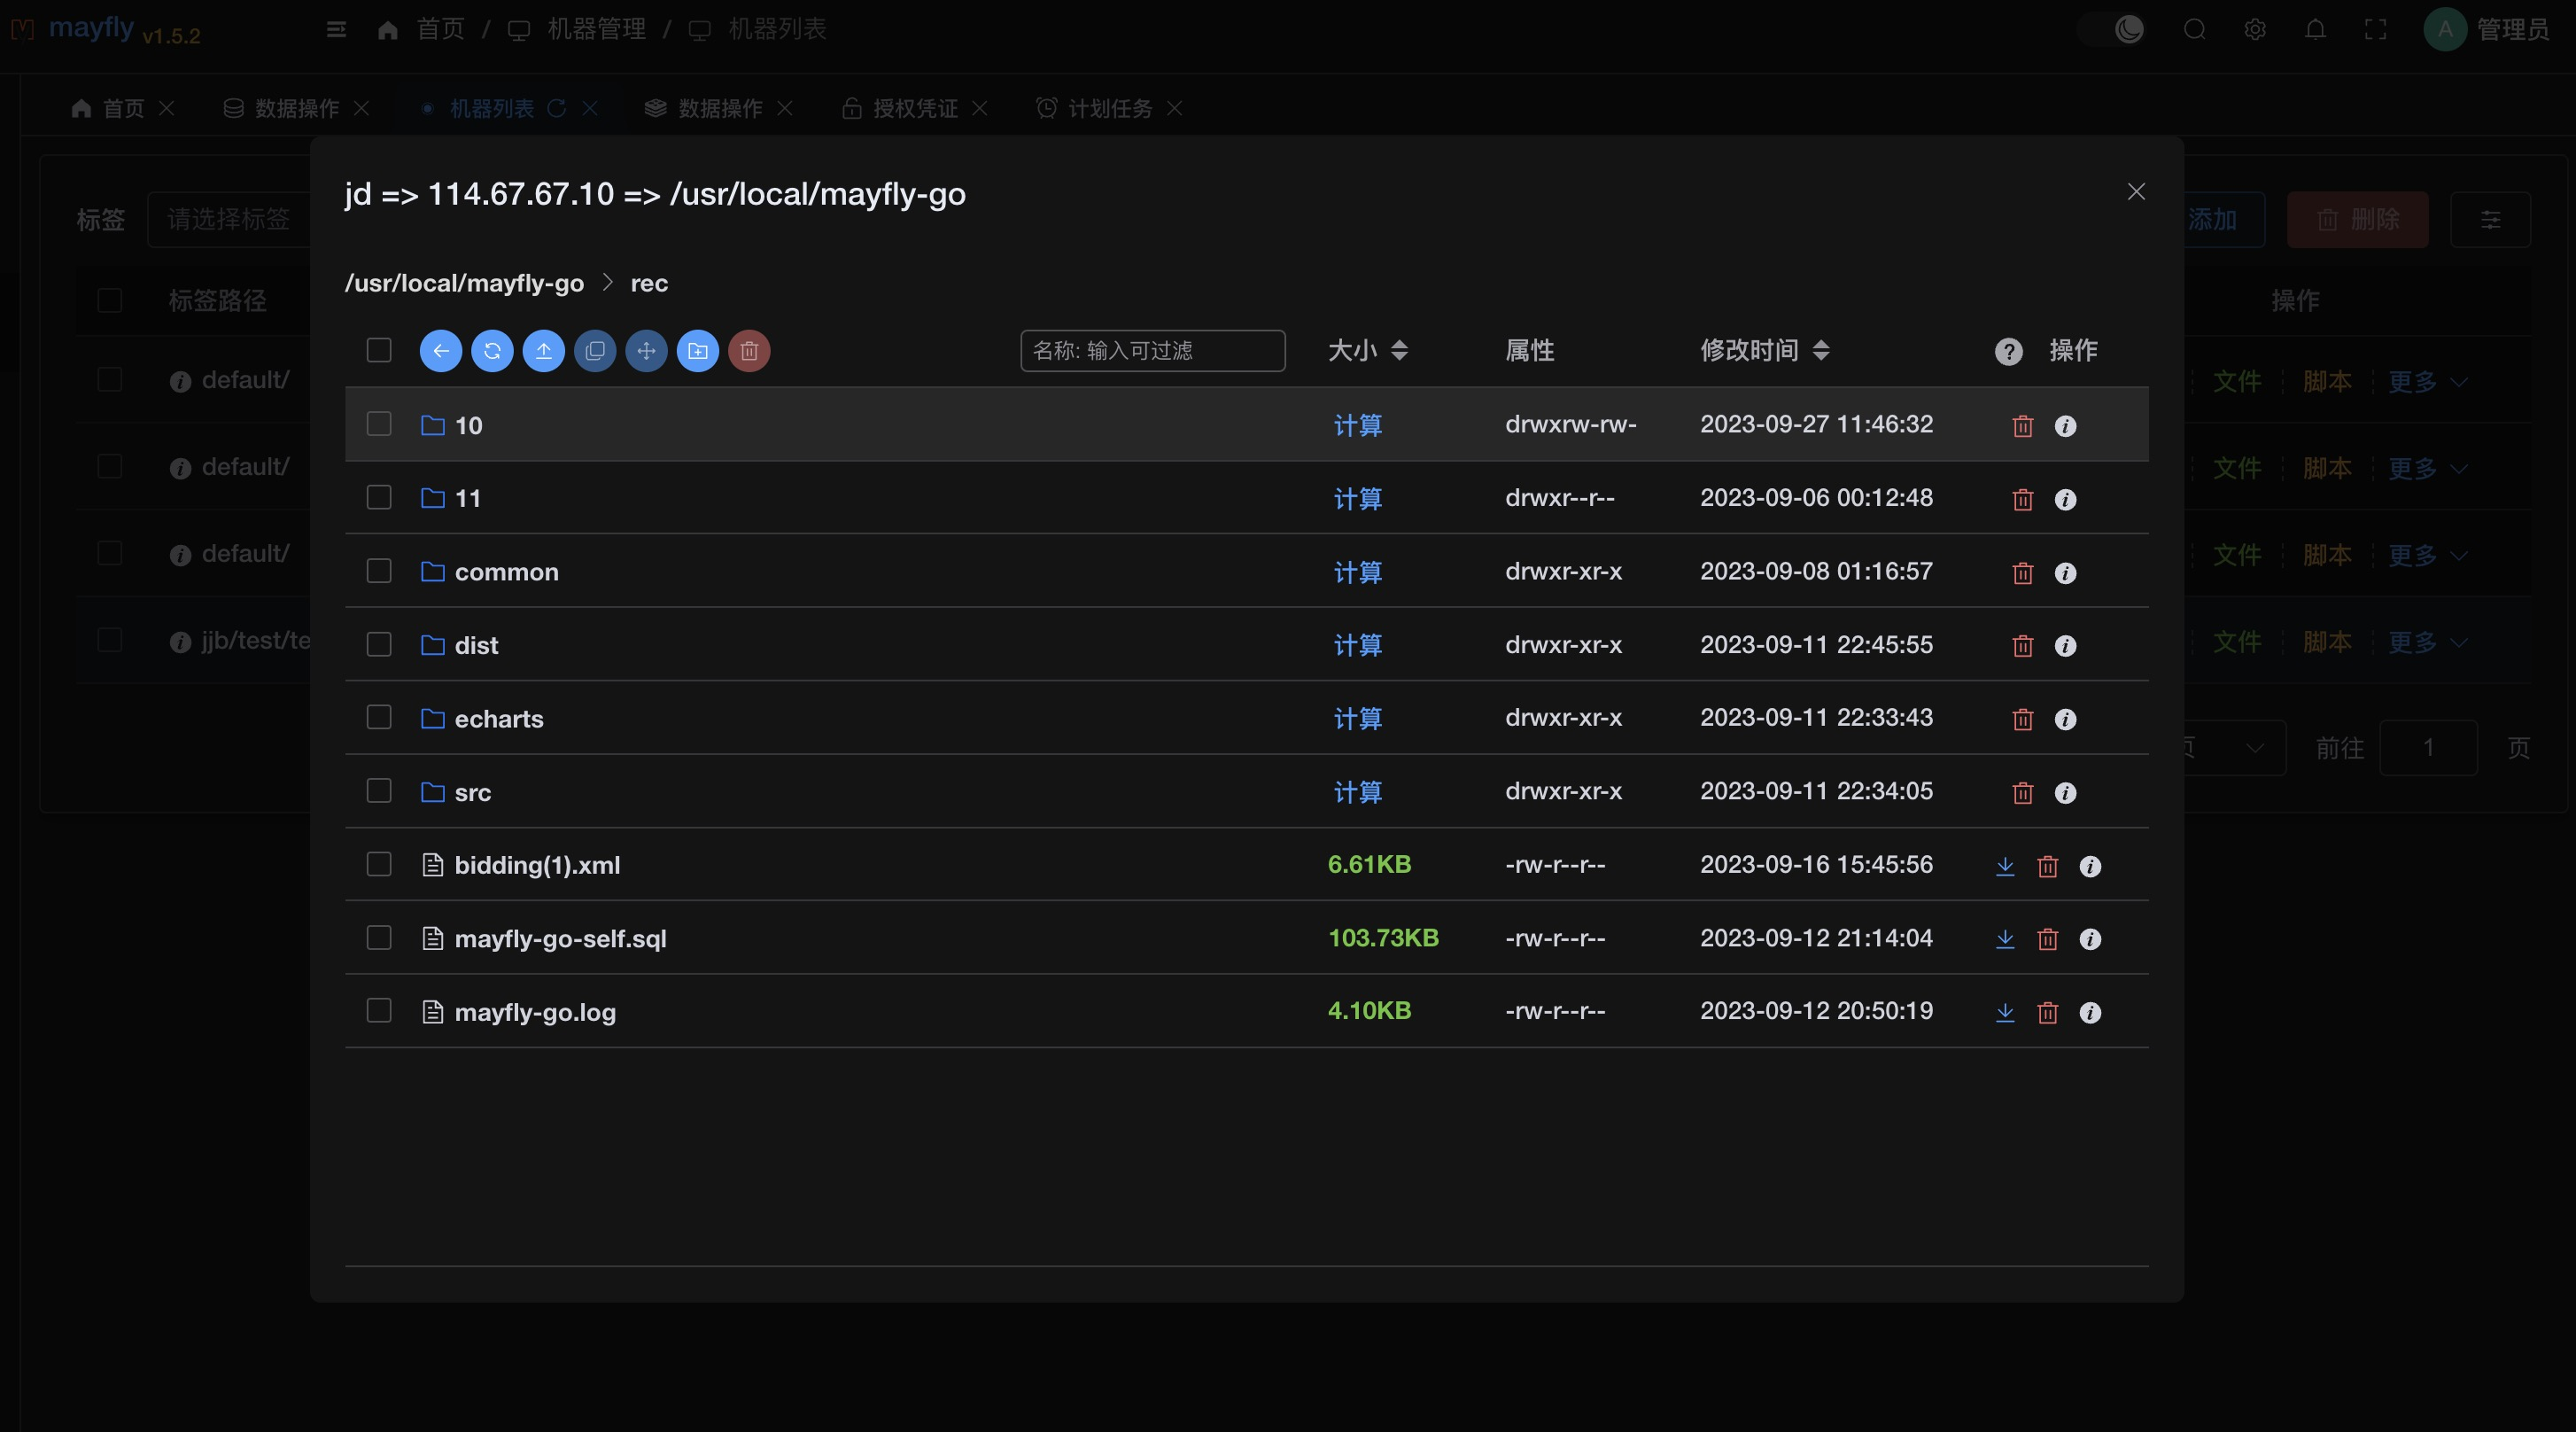Reload 机器列表 tab icon
The height and width of the screenshot is (1432, 2576).
557,108
